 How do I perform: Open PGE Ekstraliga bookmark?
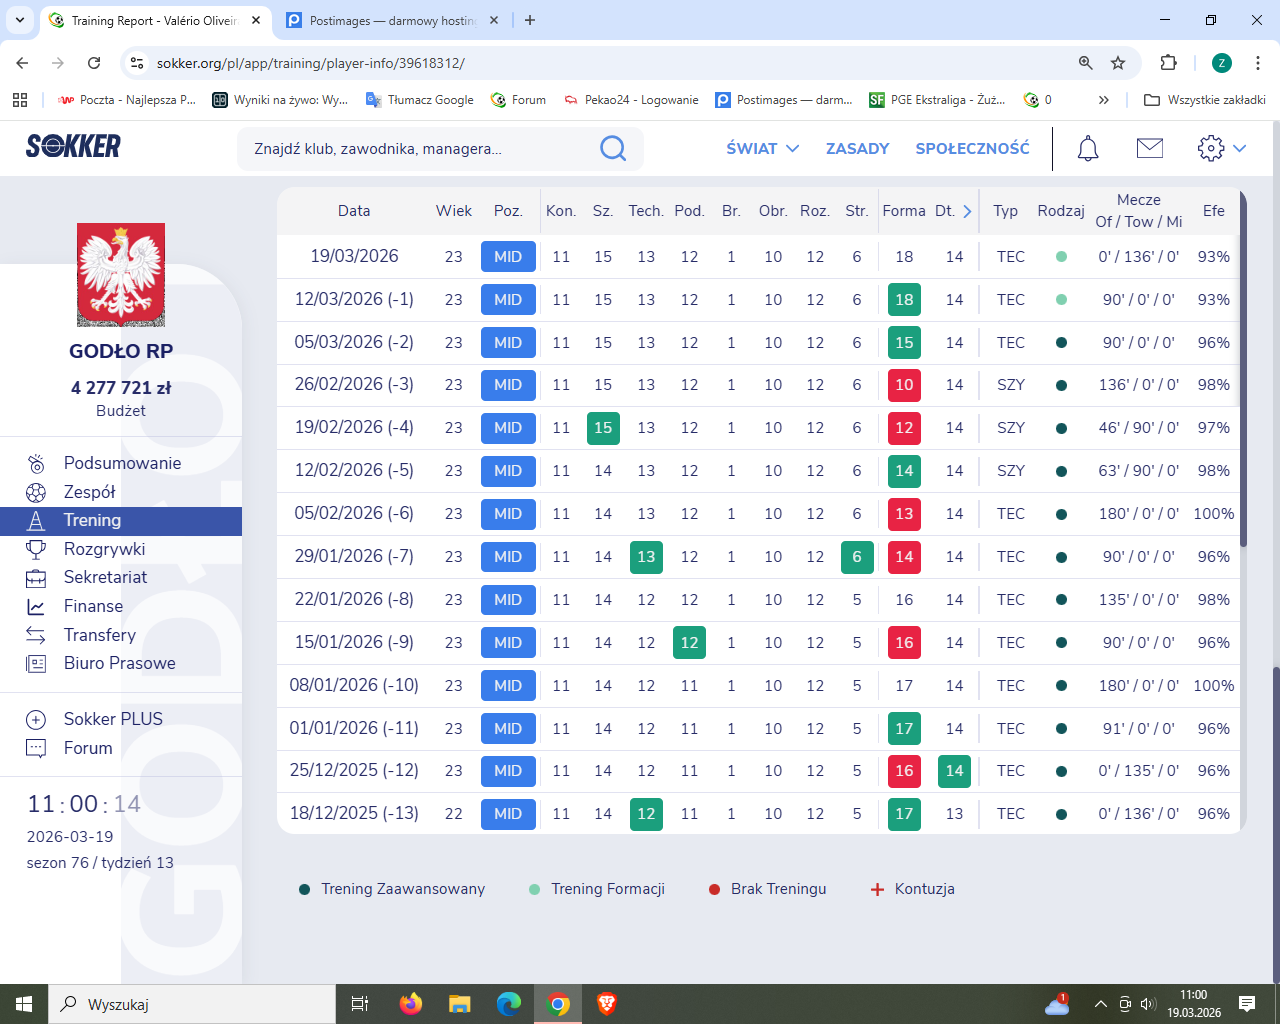pos(937,100)
